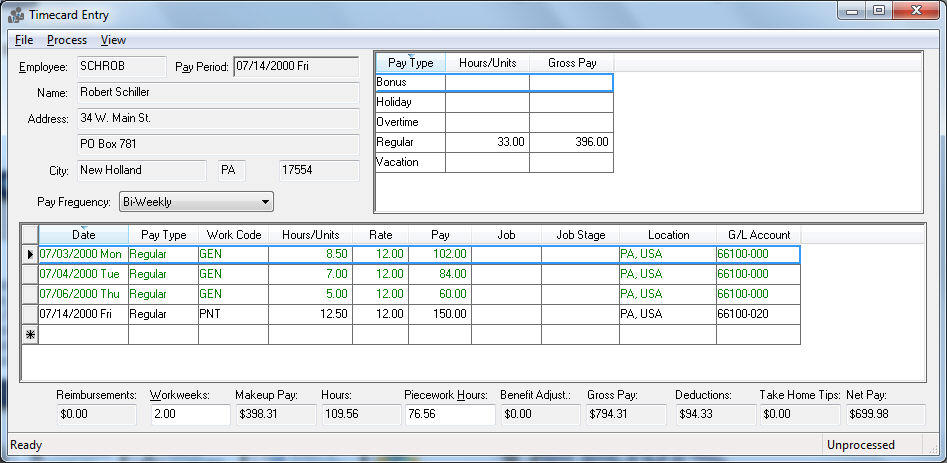Screen dimensions: 947x463
Task: Click the Timecard Entry title bar icon
Action: pos(16,15)
